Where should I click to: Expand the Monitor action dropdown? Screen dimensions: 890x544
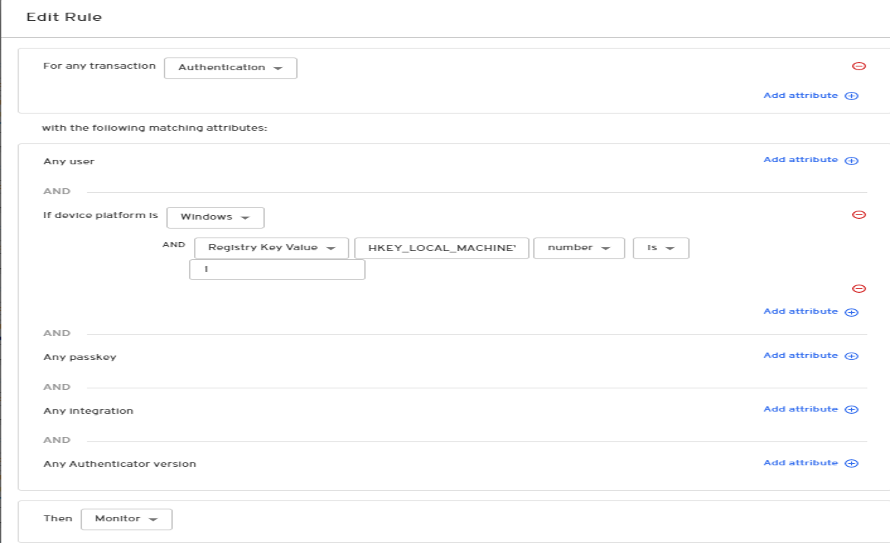126,519
